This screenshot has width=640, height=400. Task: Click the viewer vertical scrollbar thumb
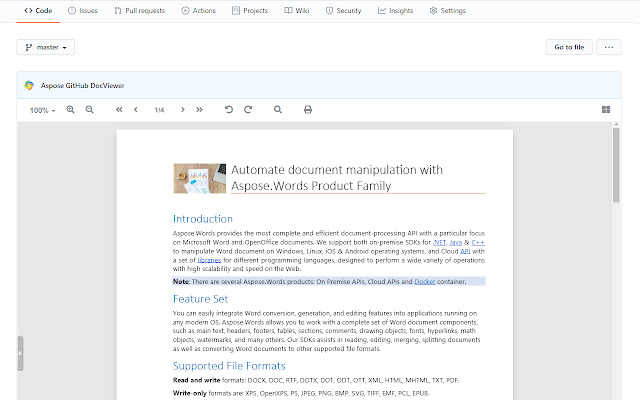coord(616,165)
